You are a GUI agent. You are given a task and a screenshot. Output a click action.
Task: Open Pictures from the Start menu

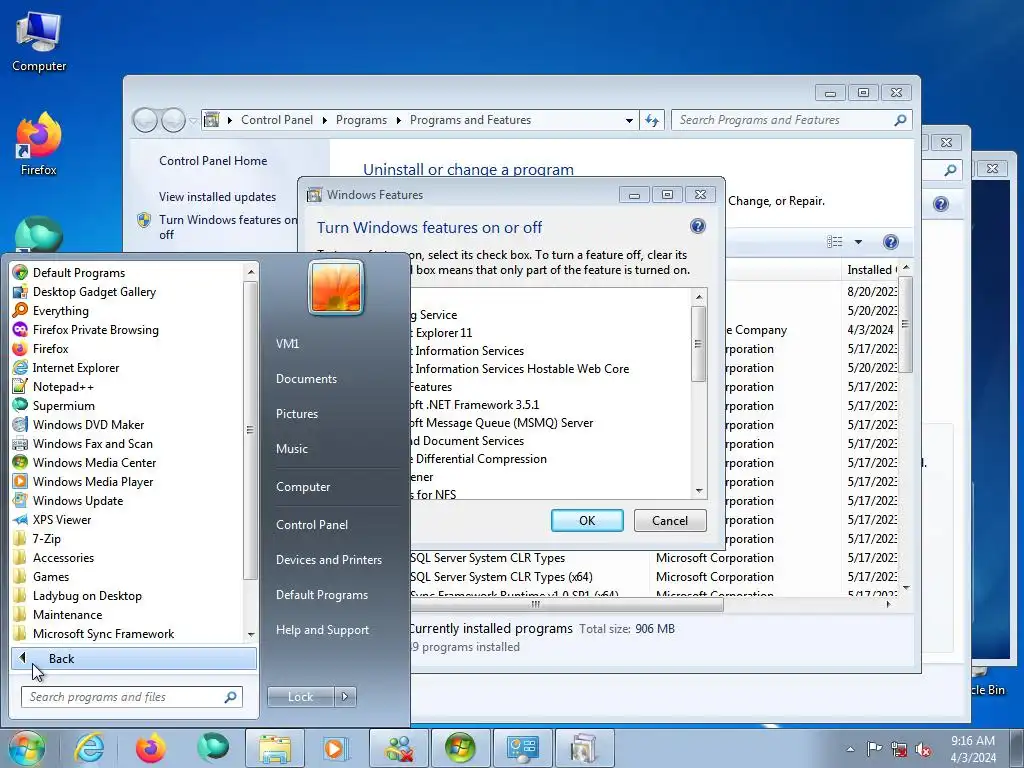click(x=296, y=413)
